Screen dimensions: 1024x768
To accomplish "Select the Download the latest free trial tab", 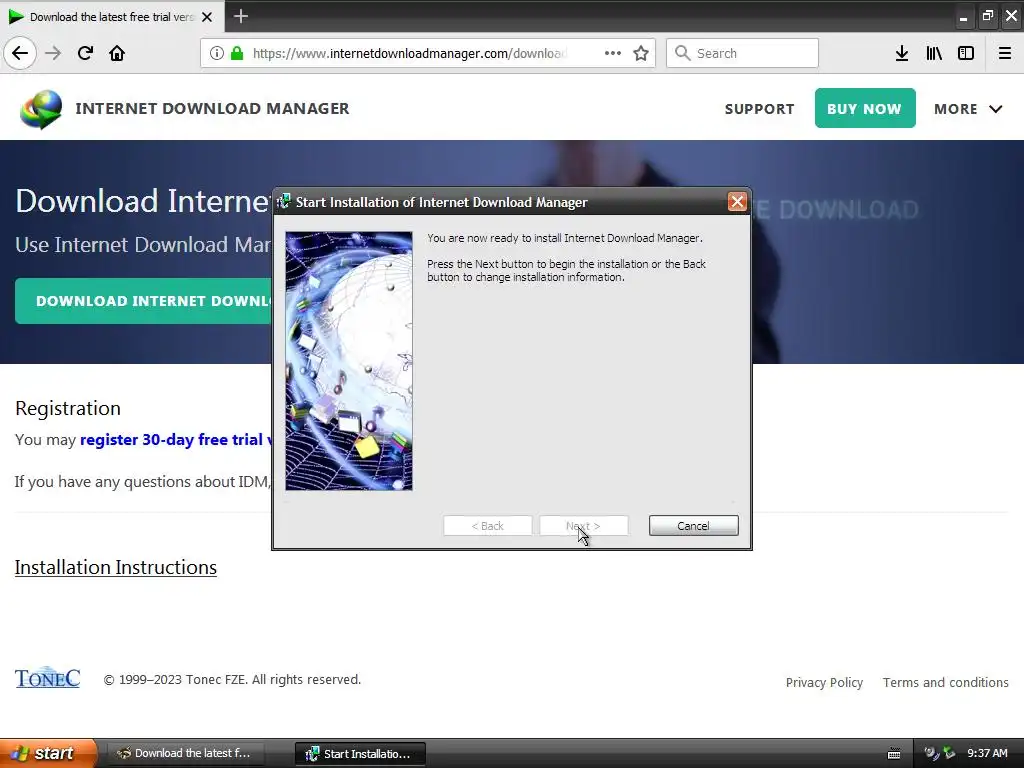I will 112,16.
